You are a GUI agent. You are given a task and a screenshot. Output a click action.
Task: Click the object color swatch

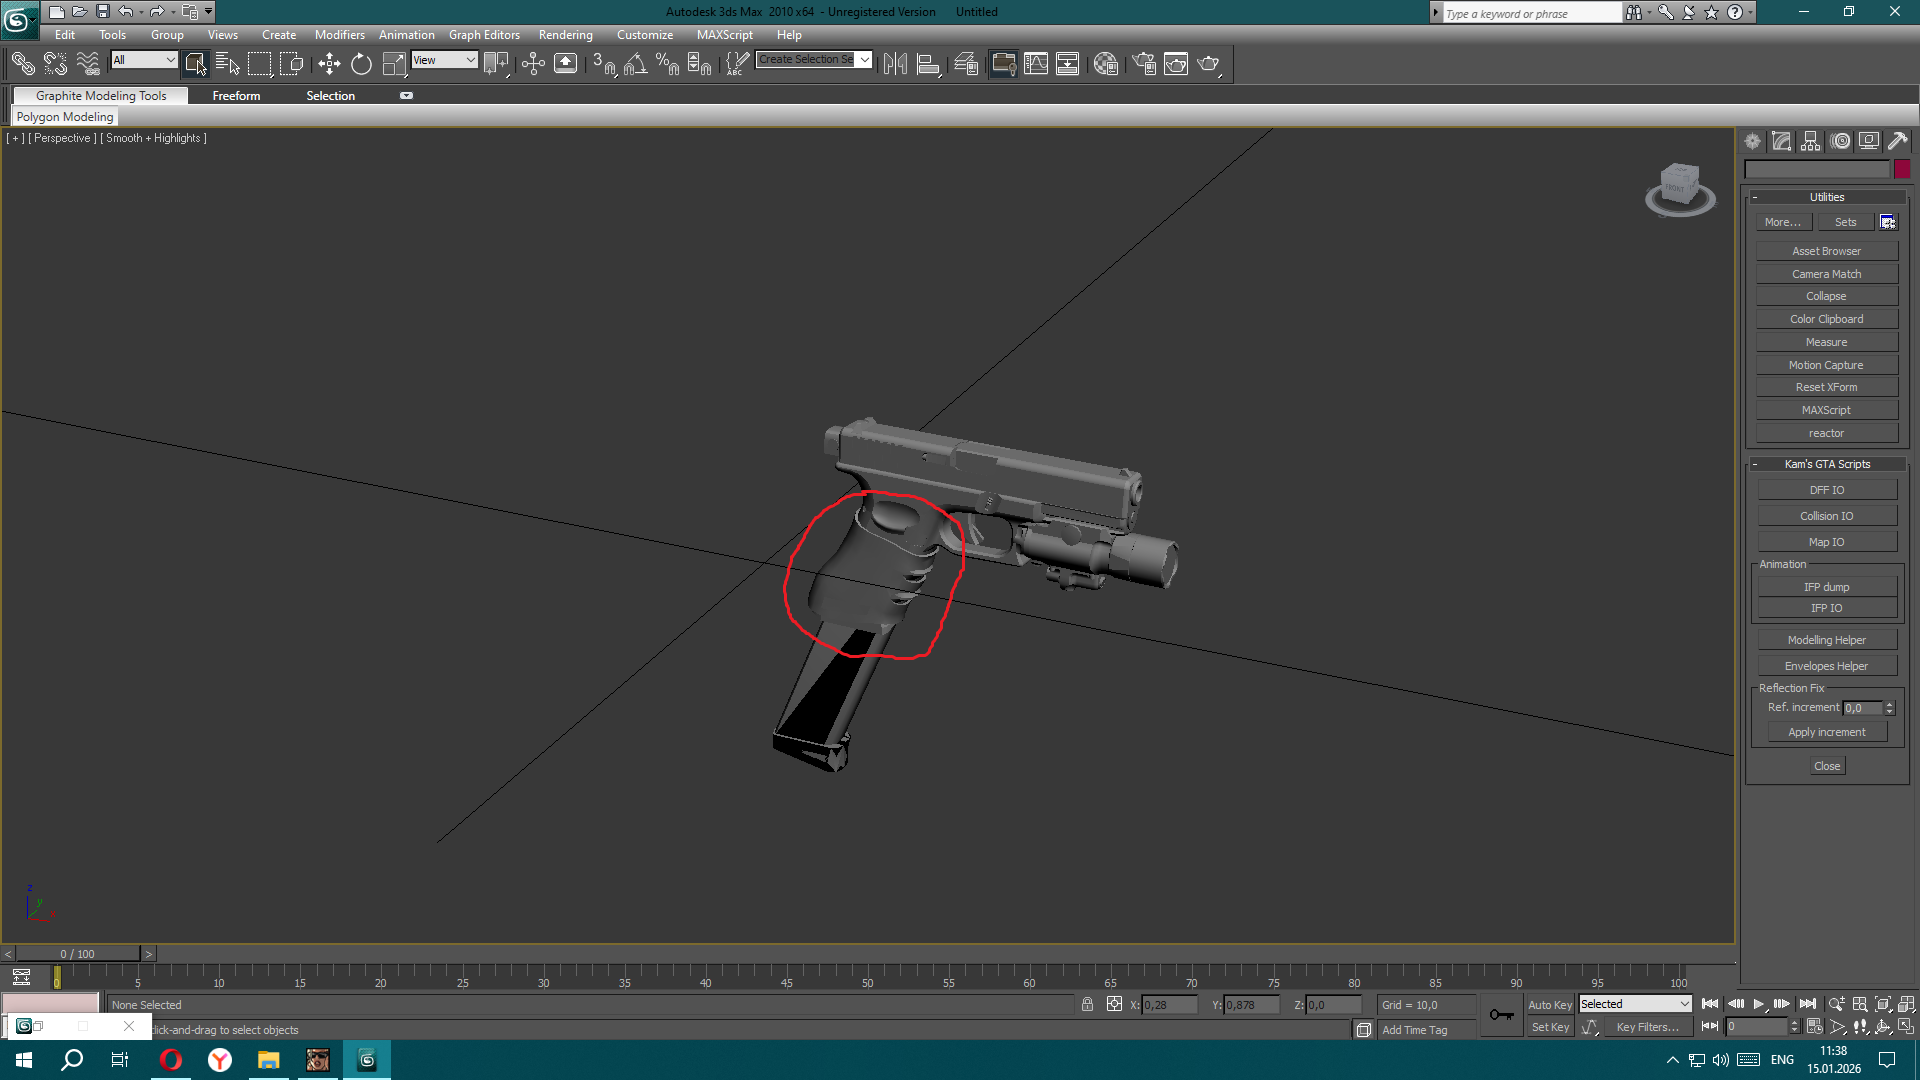click(1902, 169)
